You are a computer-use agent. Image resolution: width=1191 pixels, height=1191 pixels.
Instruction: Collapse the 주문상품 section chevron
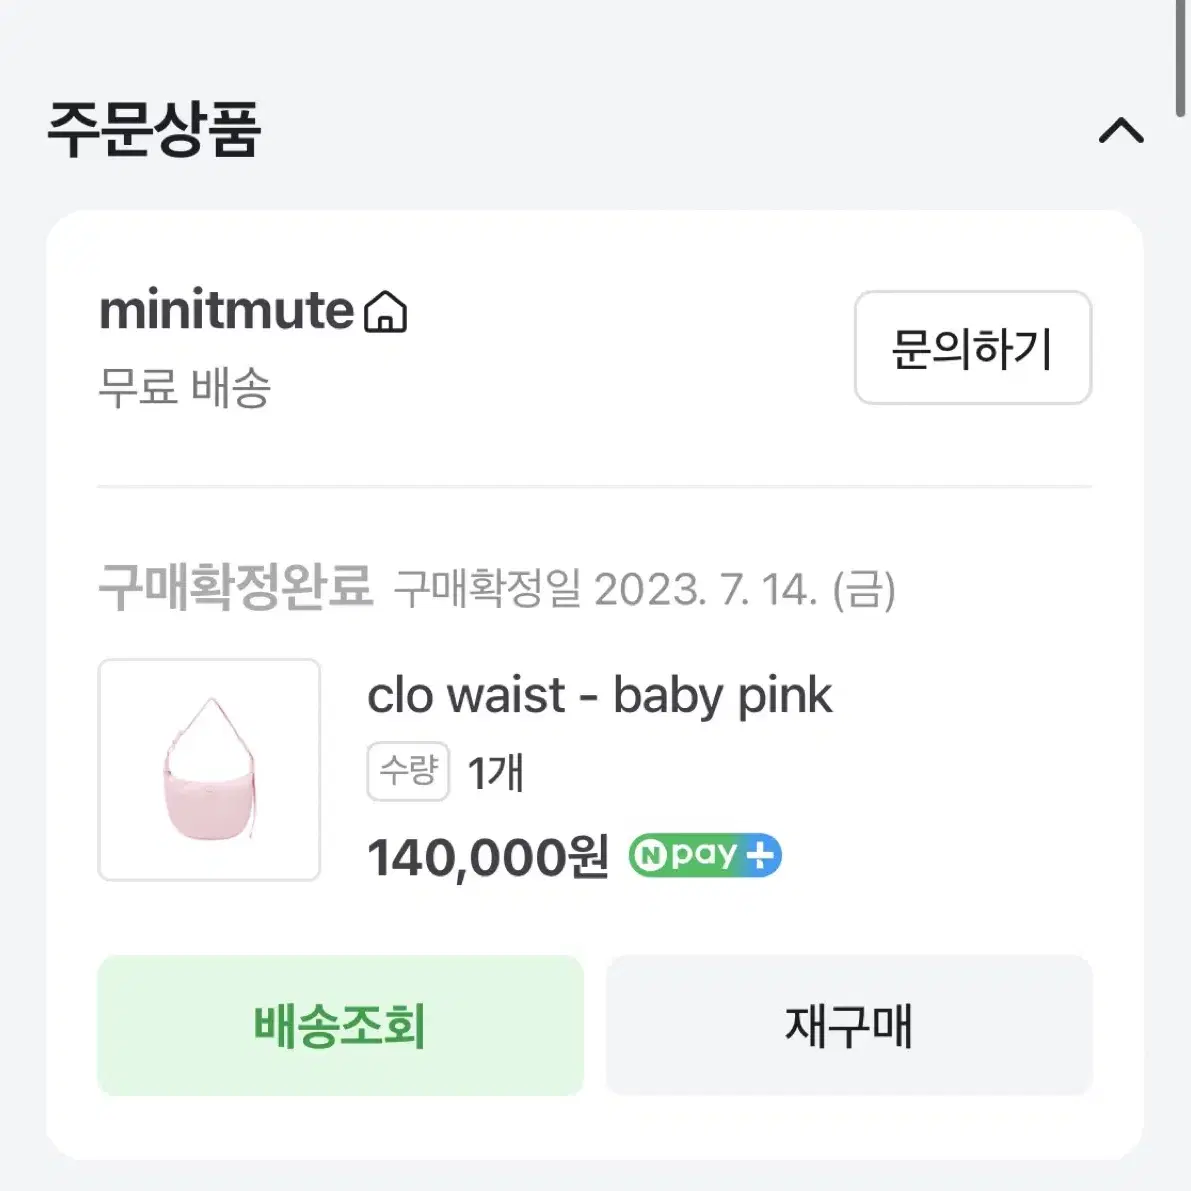[1121, 131]
